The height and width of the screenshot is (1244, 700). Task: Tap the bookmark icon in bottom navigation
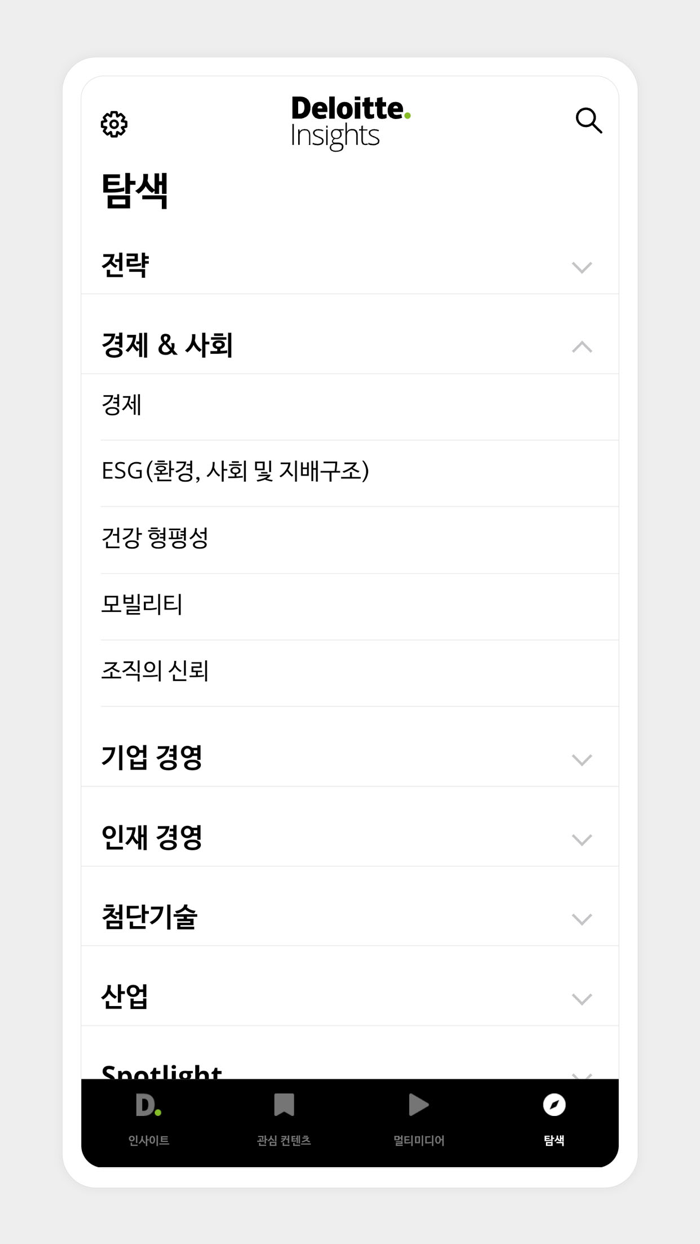[285, 1105]
